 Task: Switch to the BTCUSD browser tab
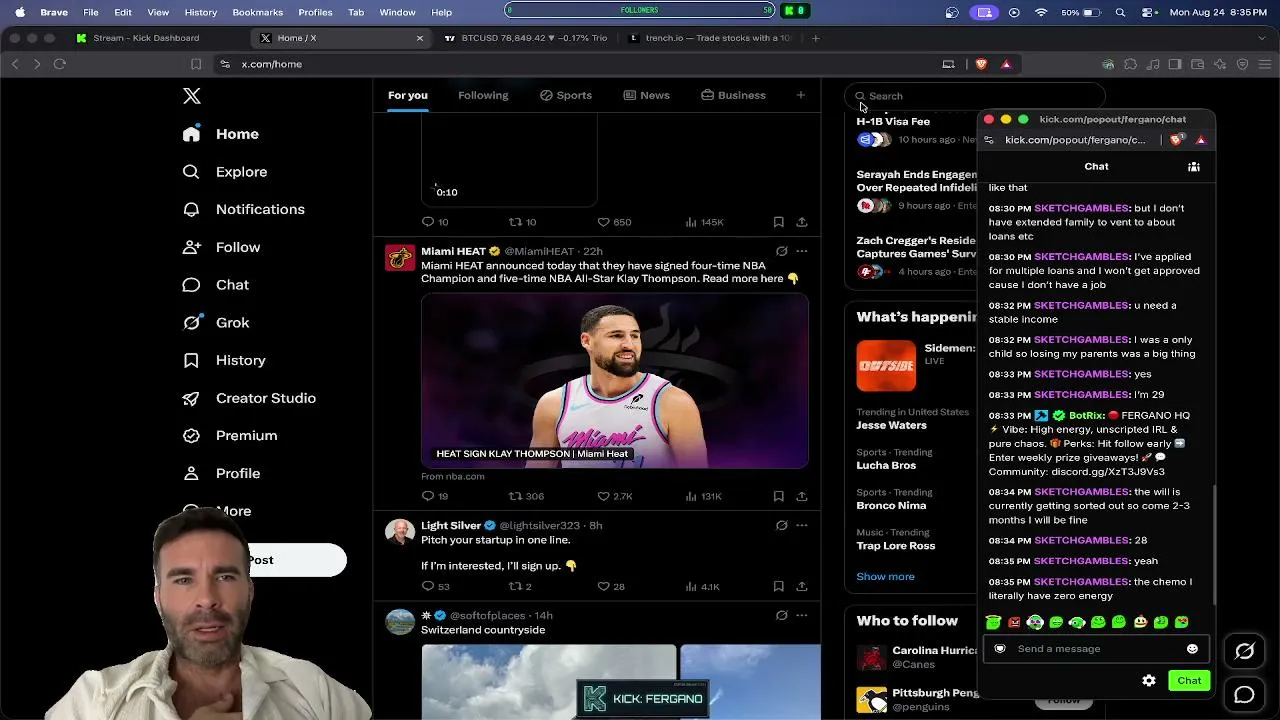(525, 38)
